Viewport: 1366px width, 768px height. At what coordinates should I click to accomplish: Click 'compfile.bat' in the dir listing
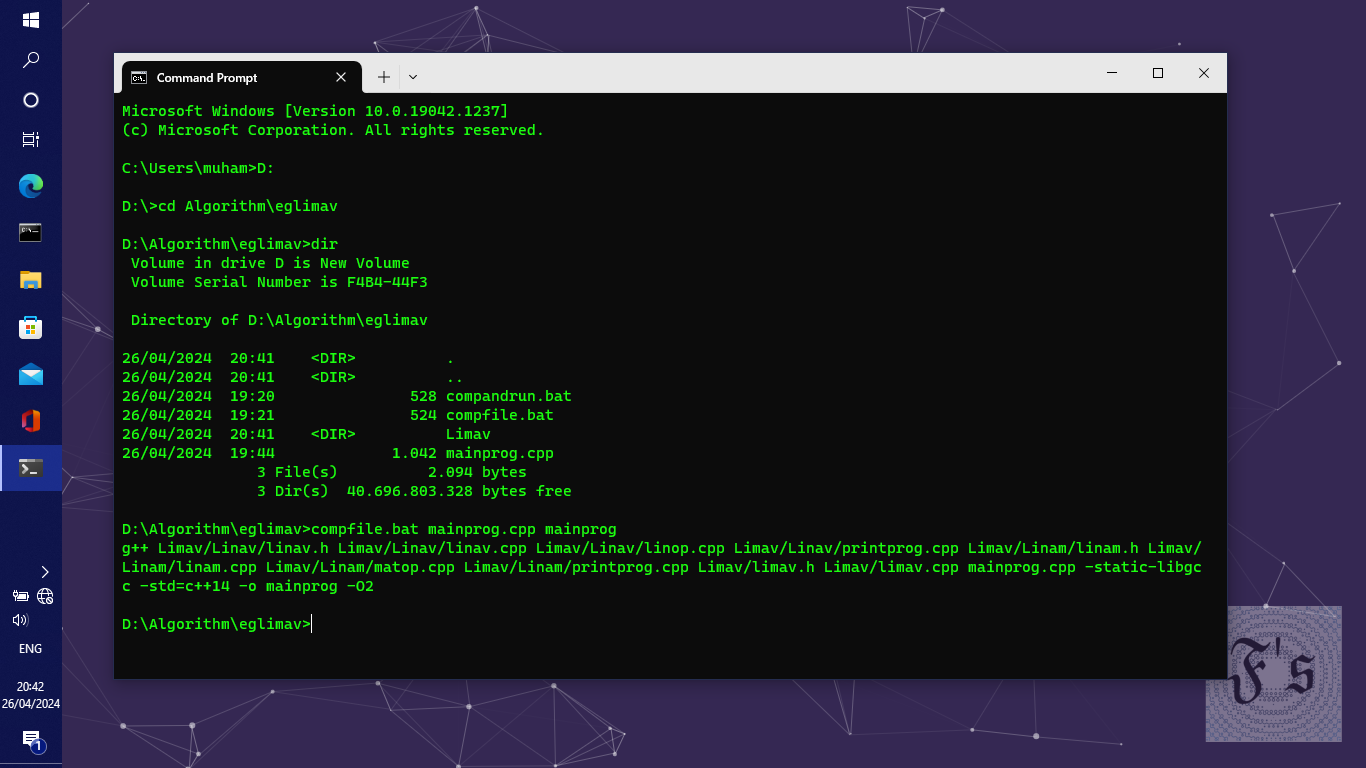[500, 415]
